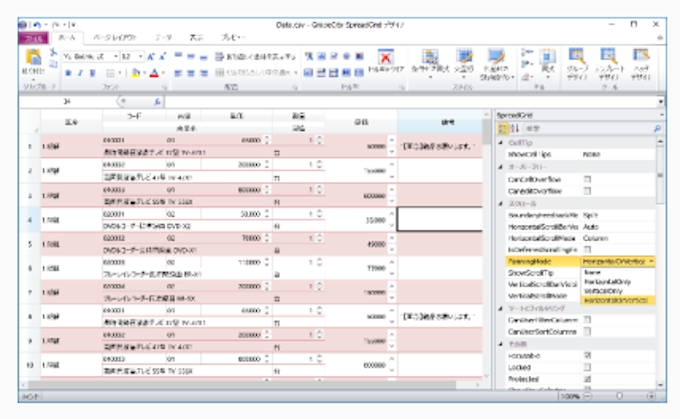Uncheck the Protected property checkbox
Image resolution: width=680 pixels, height=419 pixels.
pos(587,380)
